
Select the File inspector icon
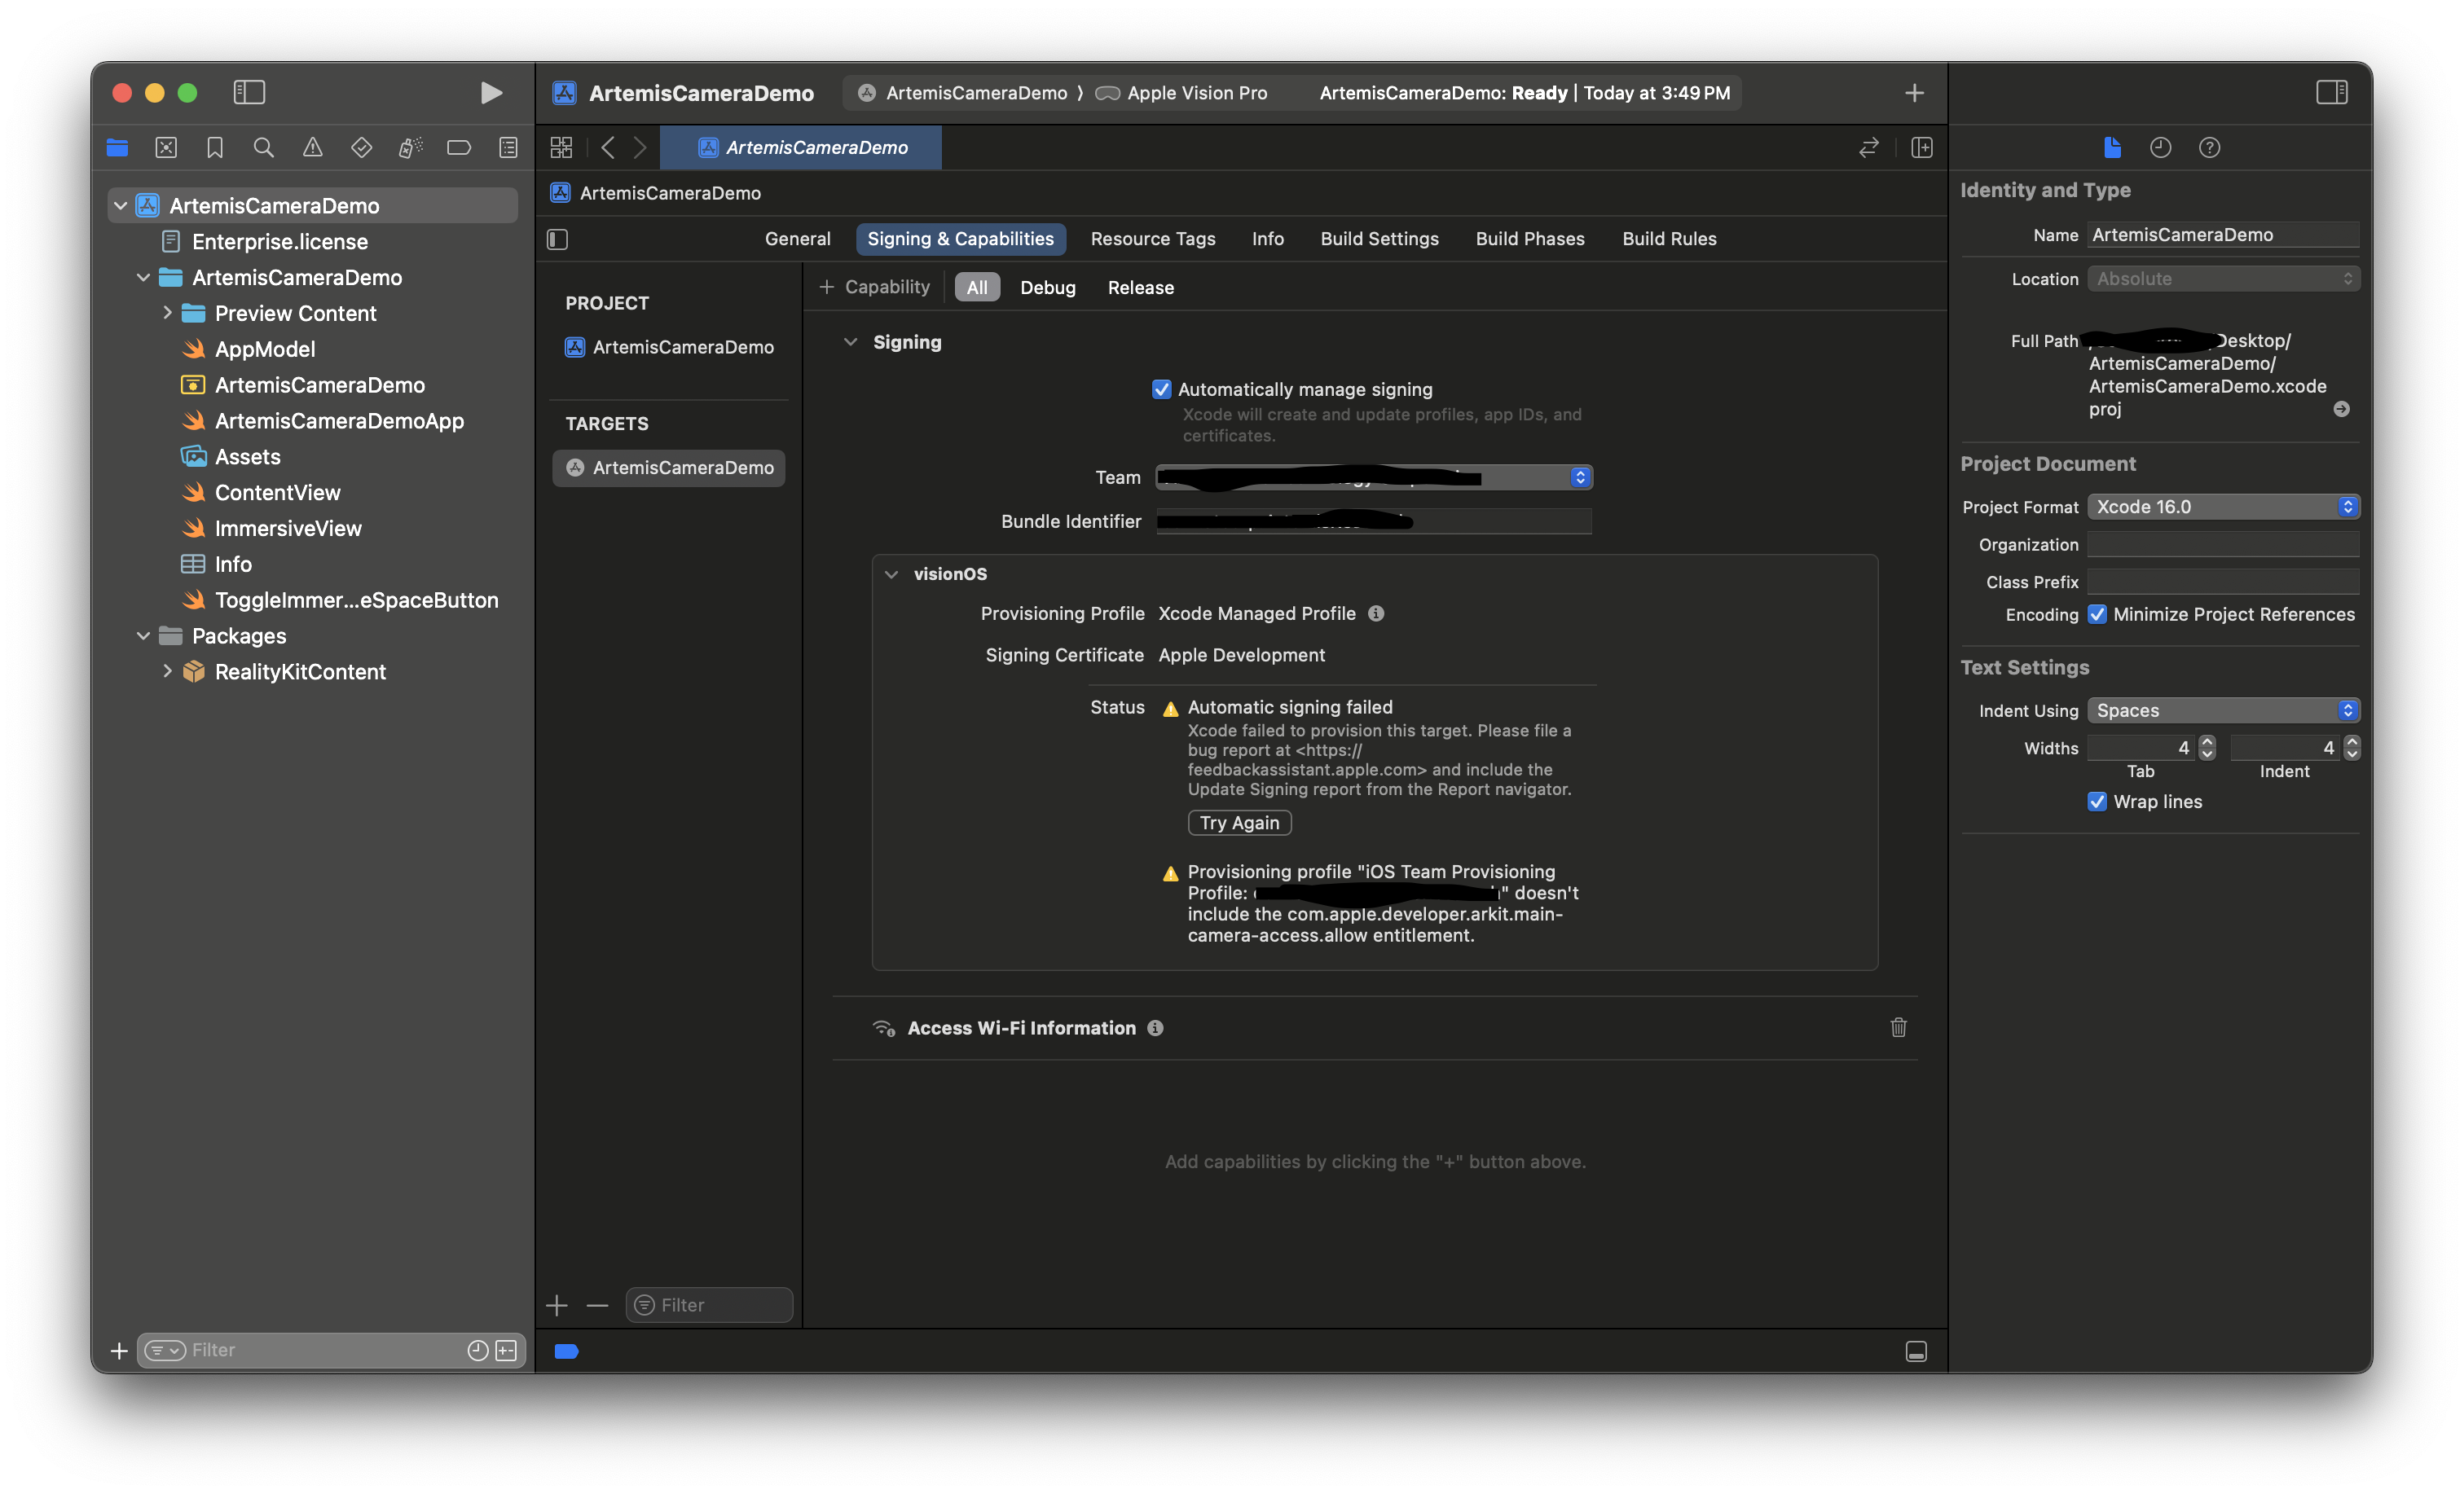coord(2112,148)
